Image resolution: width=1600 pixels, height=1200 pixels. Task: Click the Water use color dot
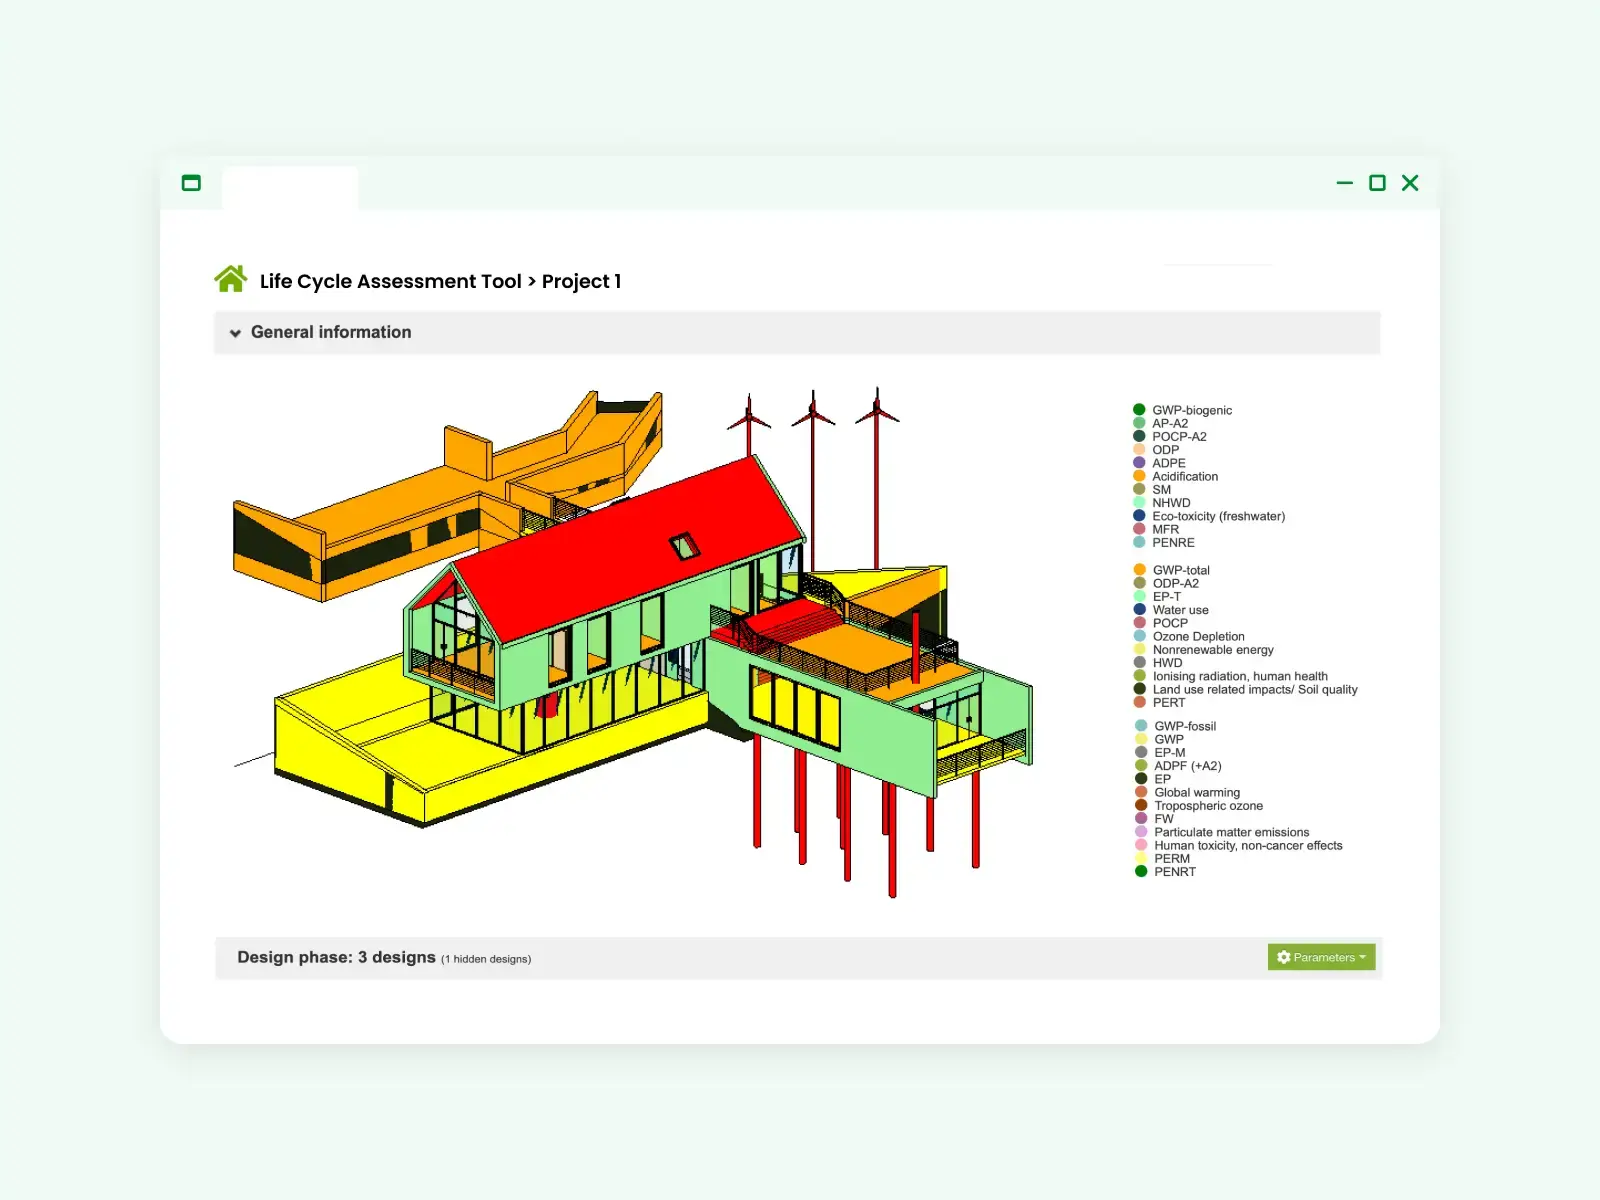pyautogui.click(x=1139, y=609)
